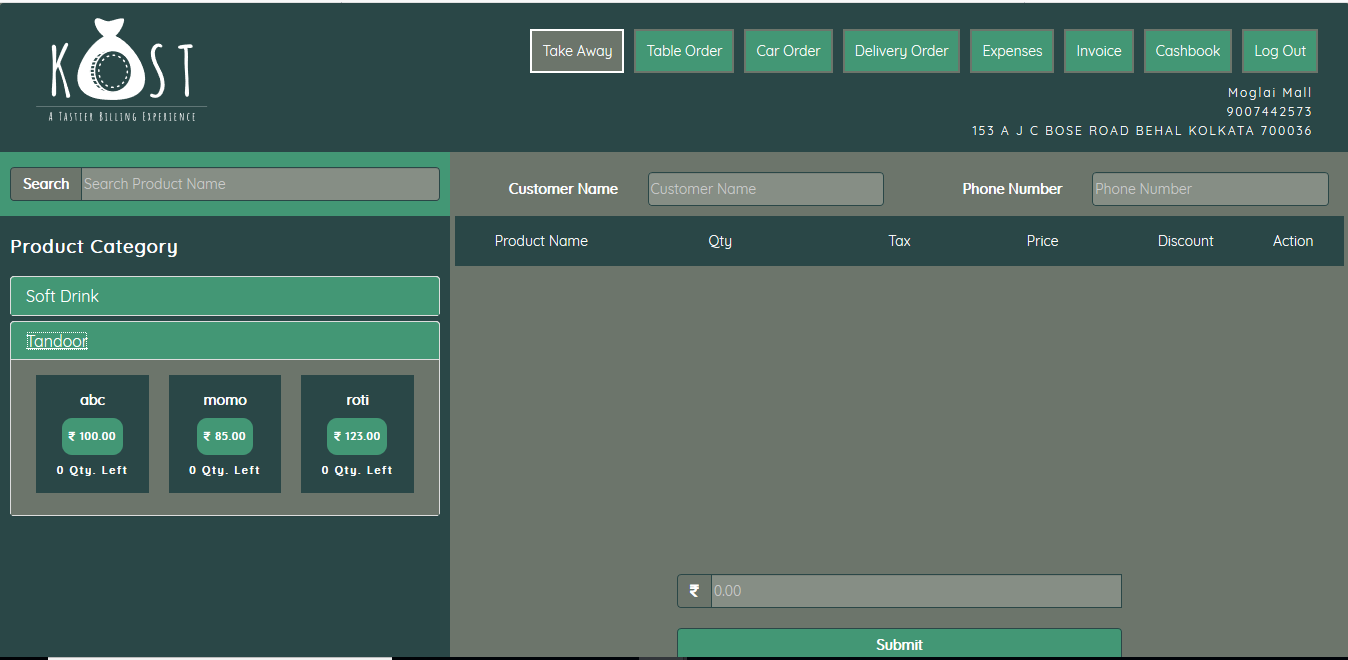The height and width of the screenshot is (660, 1348).
Task: Select the Take Away order tab
Action: pyautogui.click(x=577, y=51)
